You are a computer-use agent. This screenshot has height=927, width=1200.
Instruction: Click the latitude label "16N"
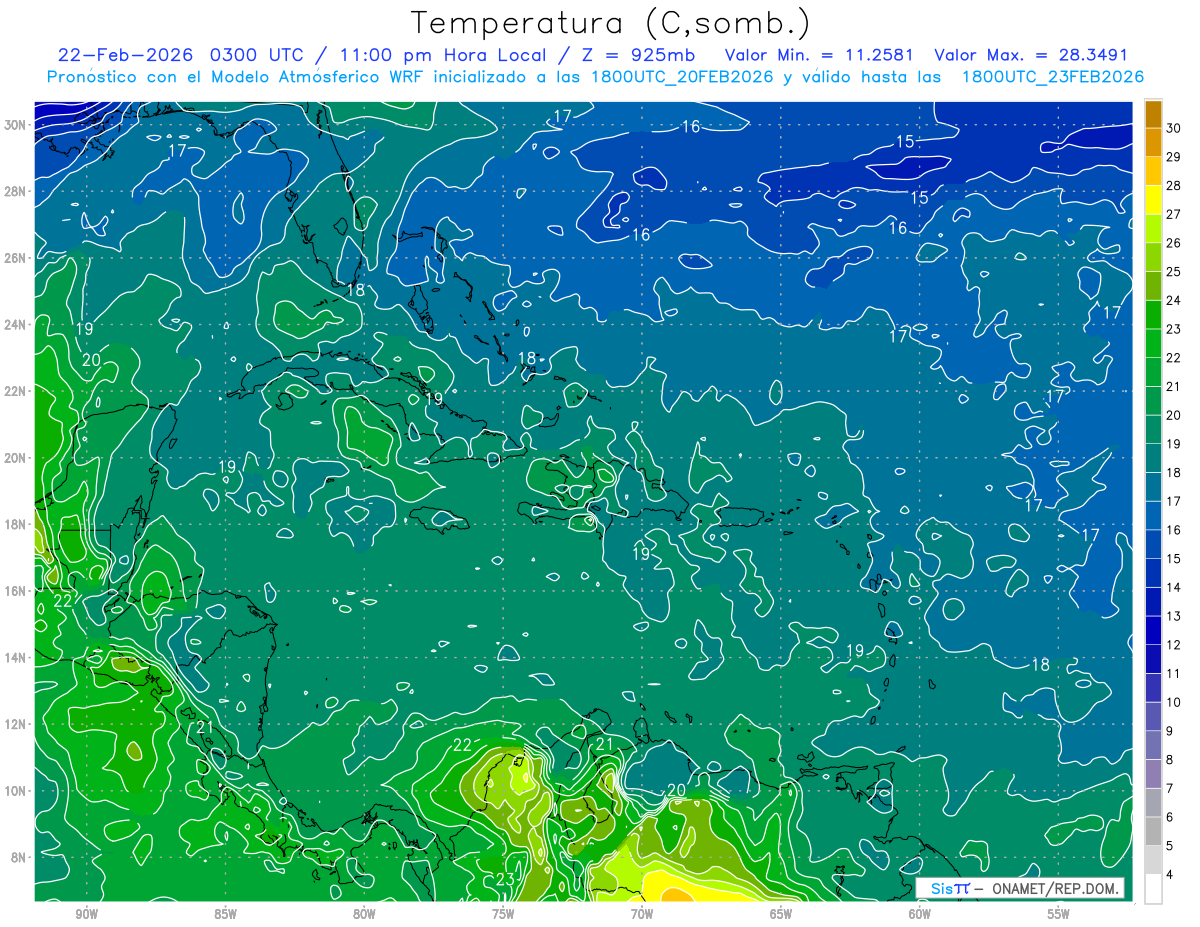pos(14,591)
